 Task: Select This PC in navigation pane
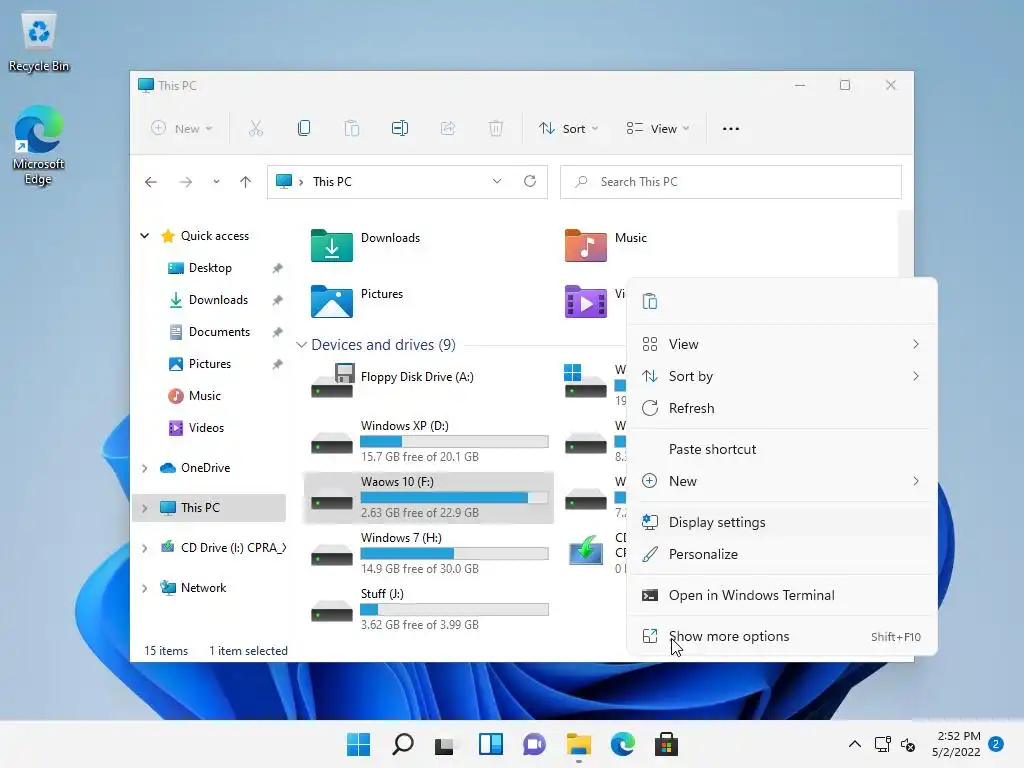[209, 507]
